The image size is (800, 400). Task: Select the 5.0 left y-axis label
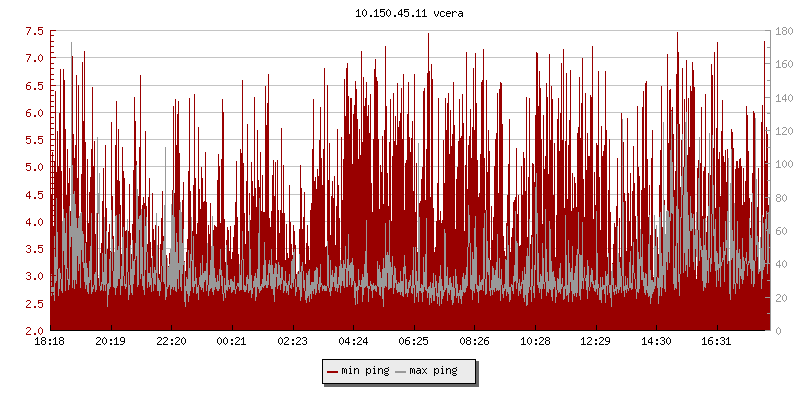coord(33,167)
